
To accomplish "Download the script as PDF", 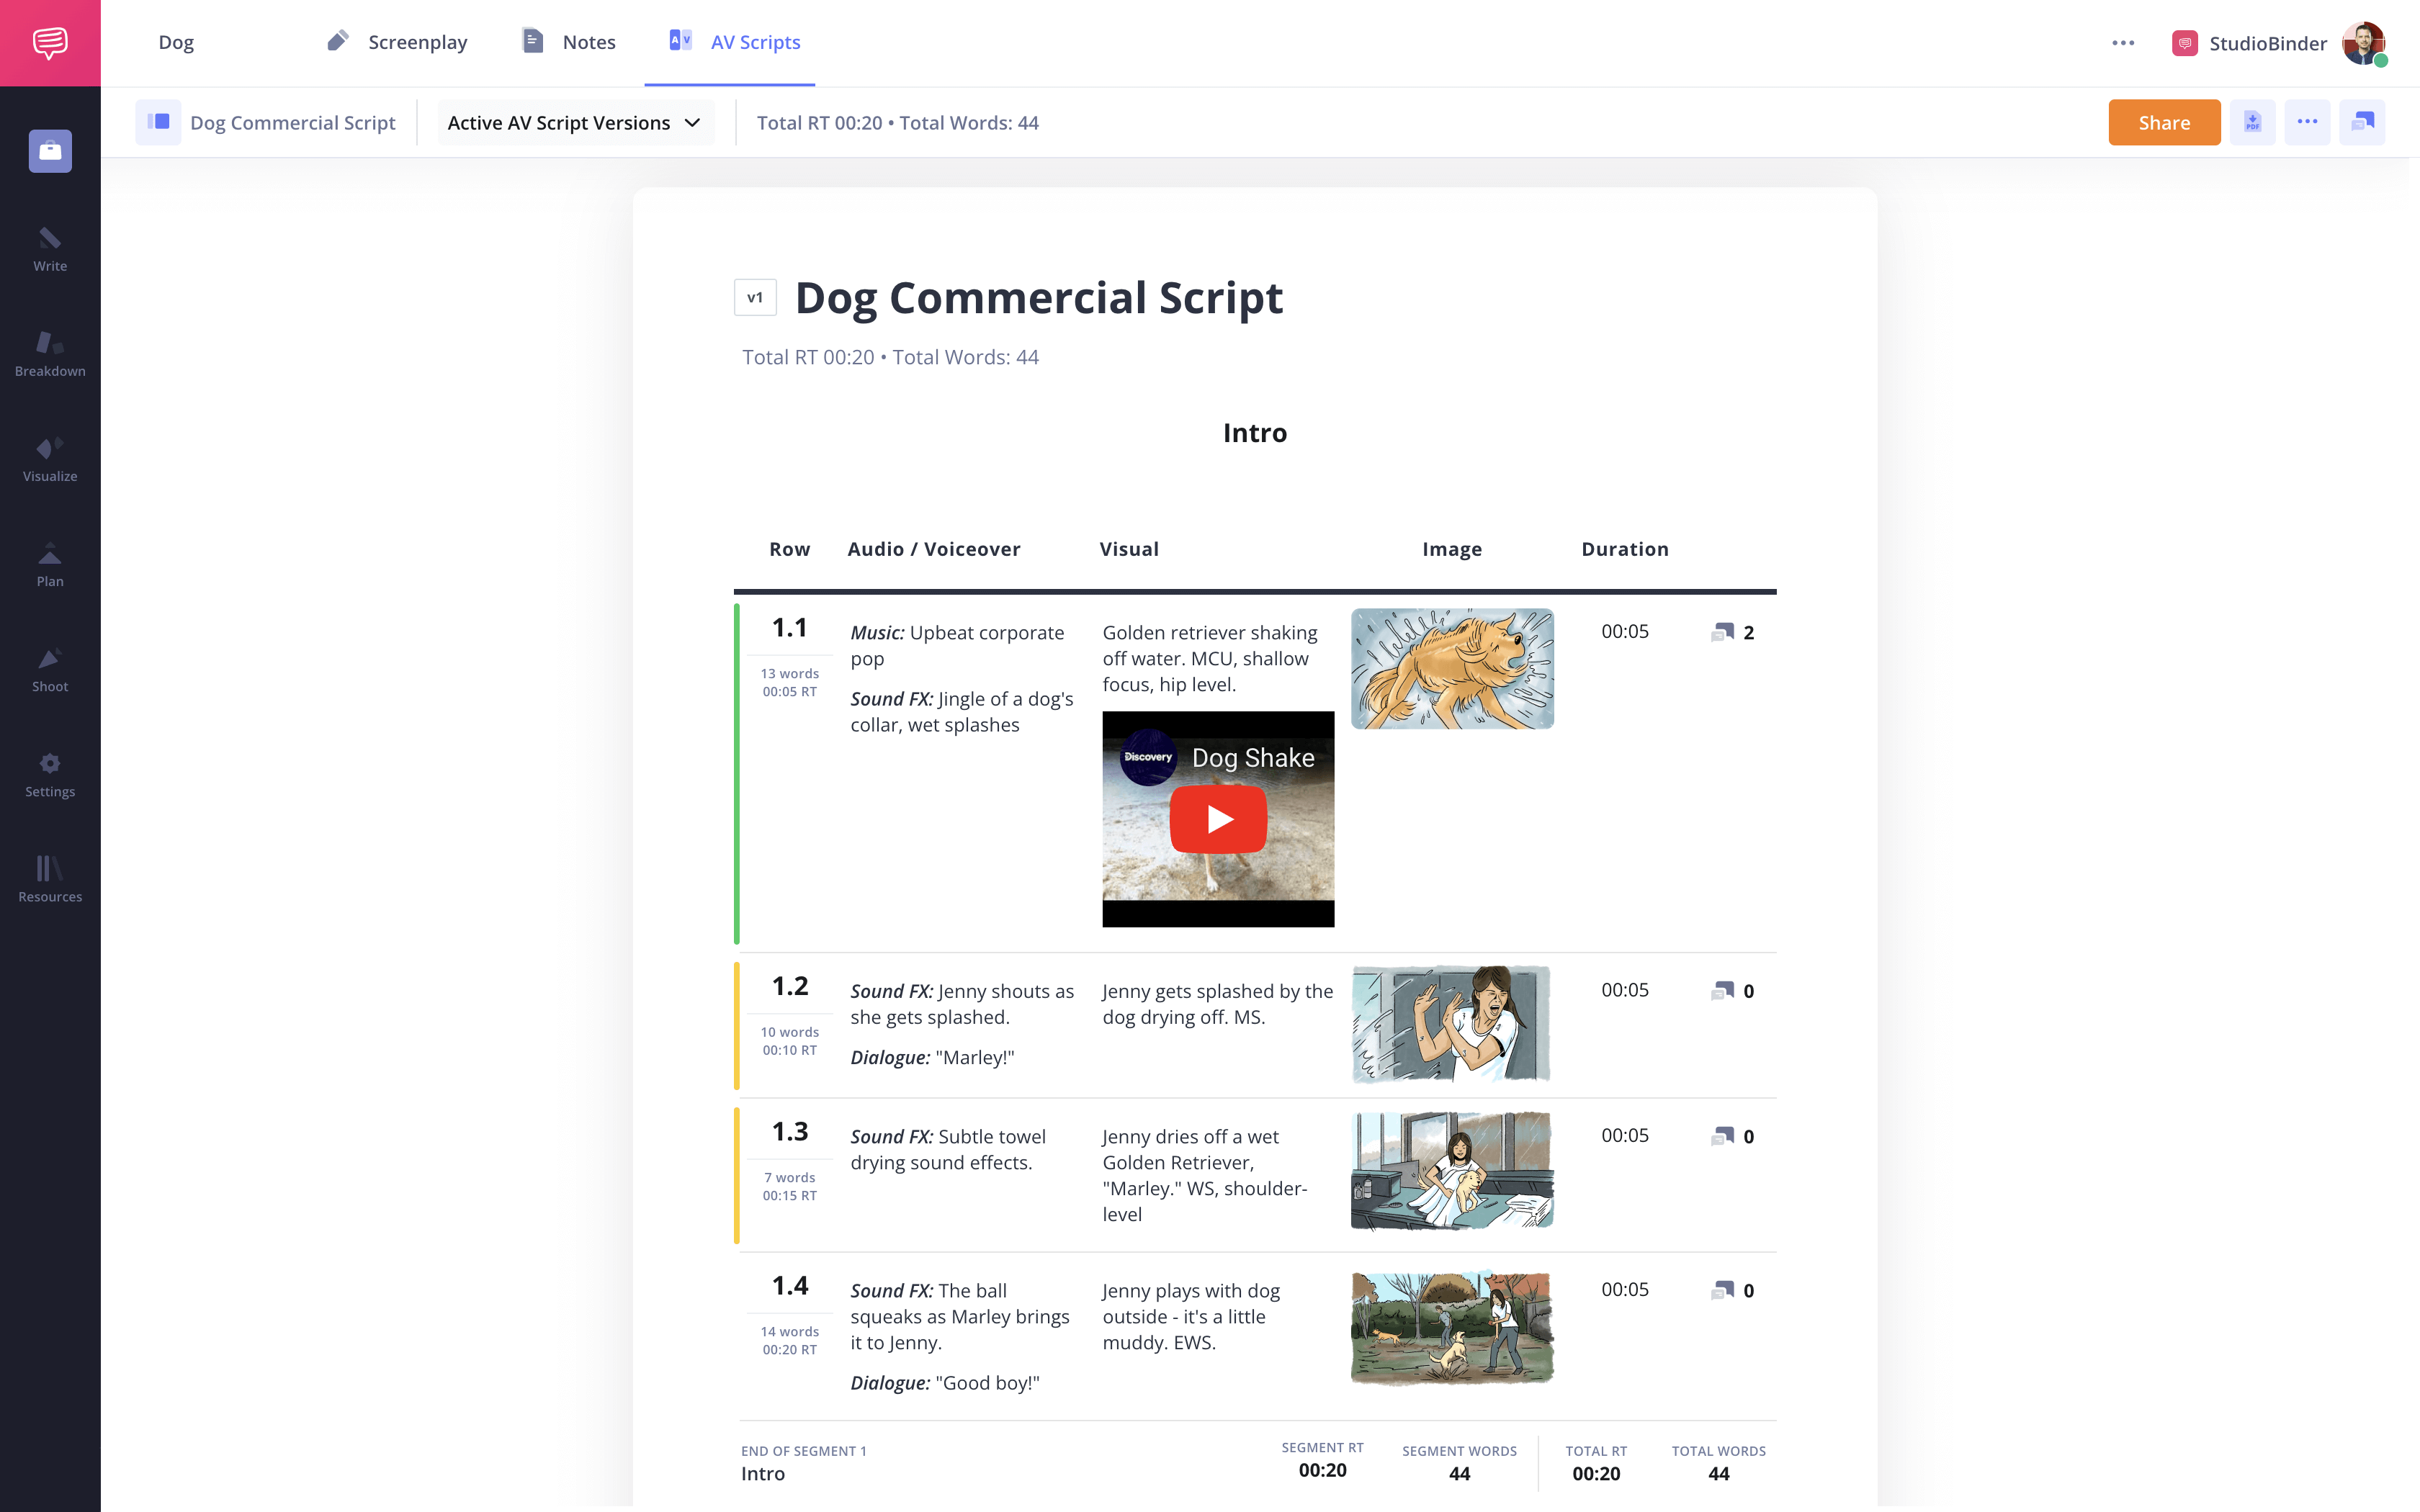I will click(2253, 122).
